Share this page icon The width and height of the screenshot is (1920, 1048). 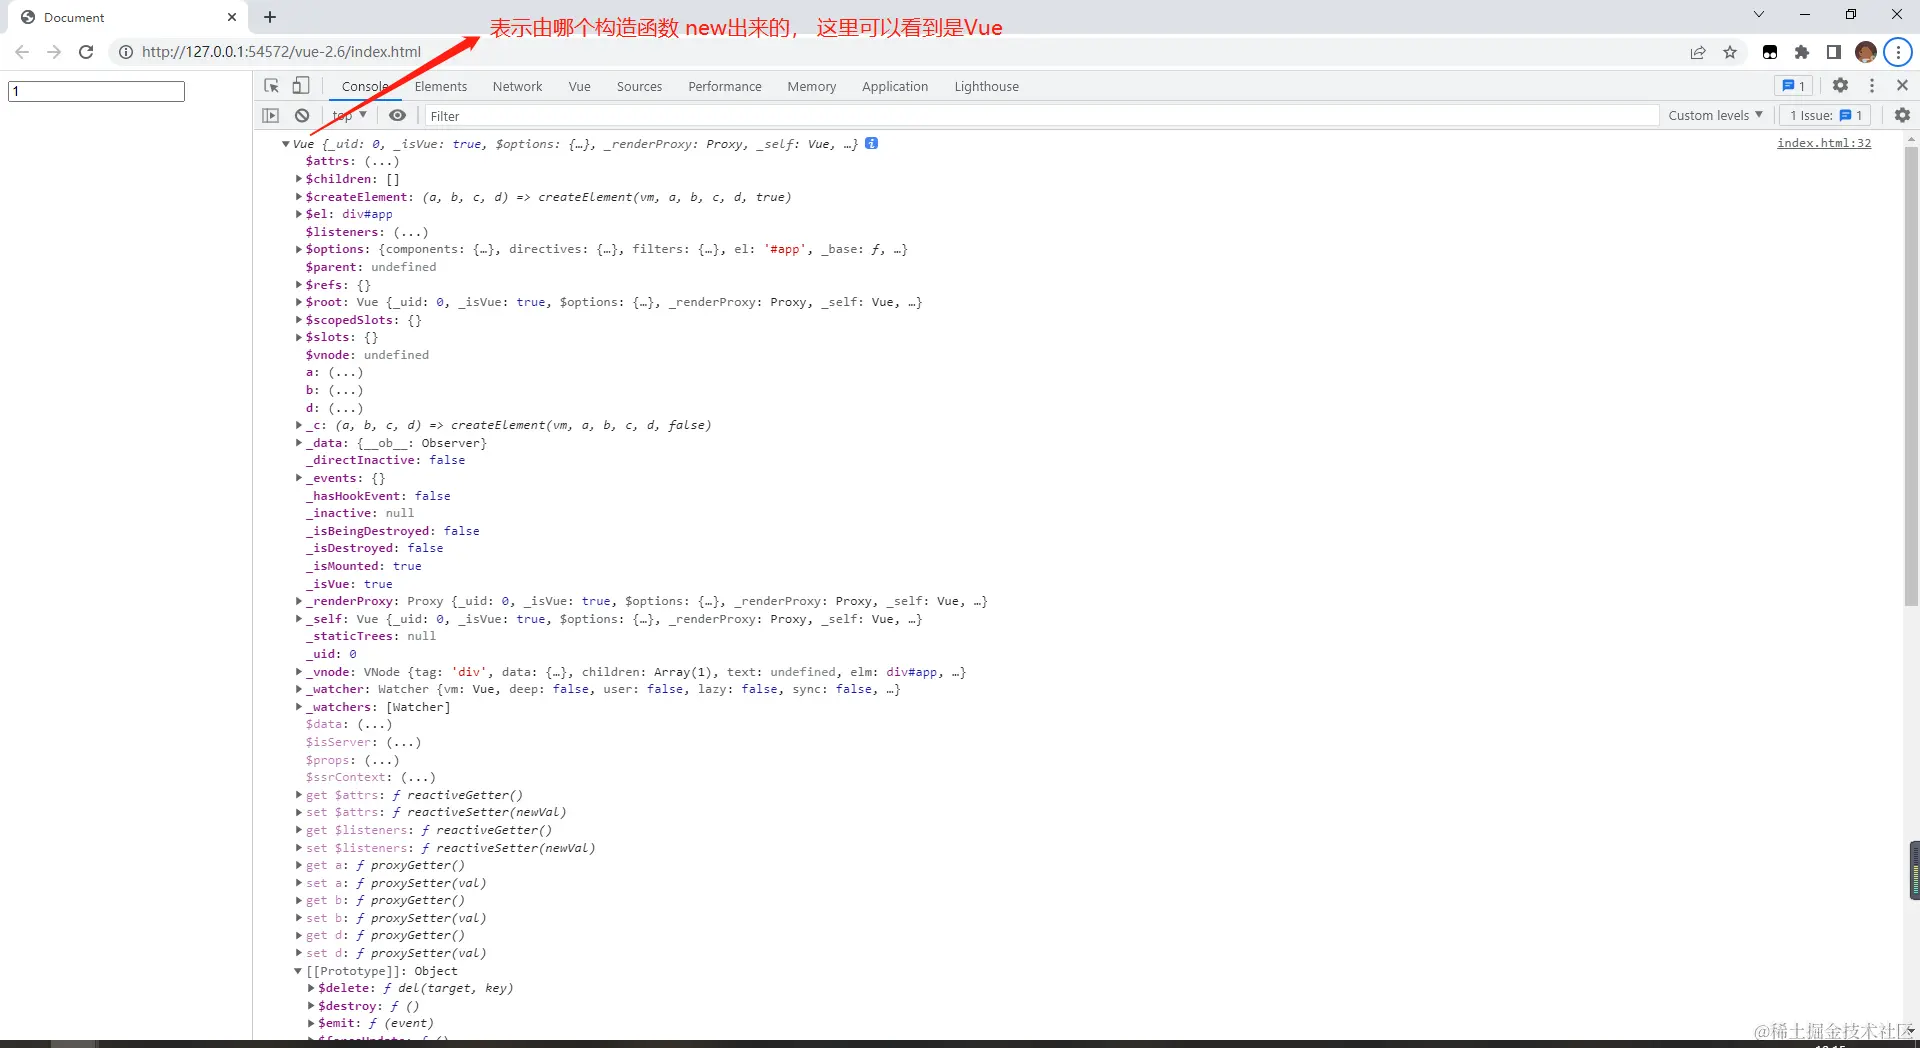1698,52
